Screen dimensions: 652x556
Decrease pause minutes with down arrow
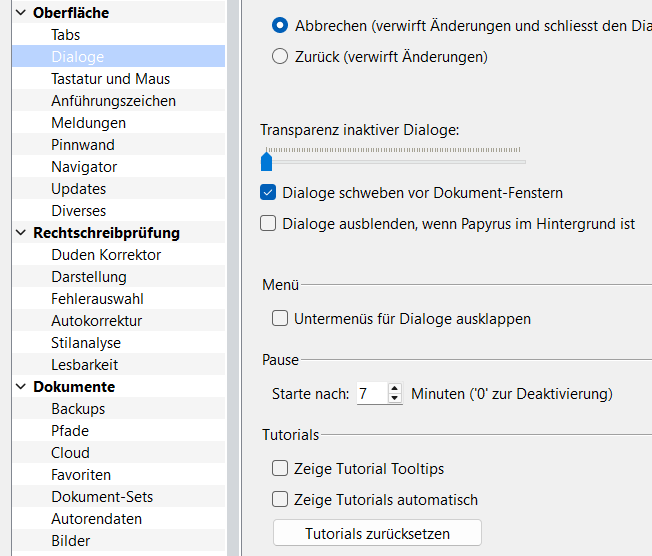click(395, 399)
